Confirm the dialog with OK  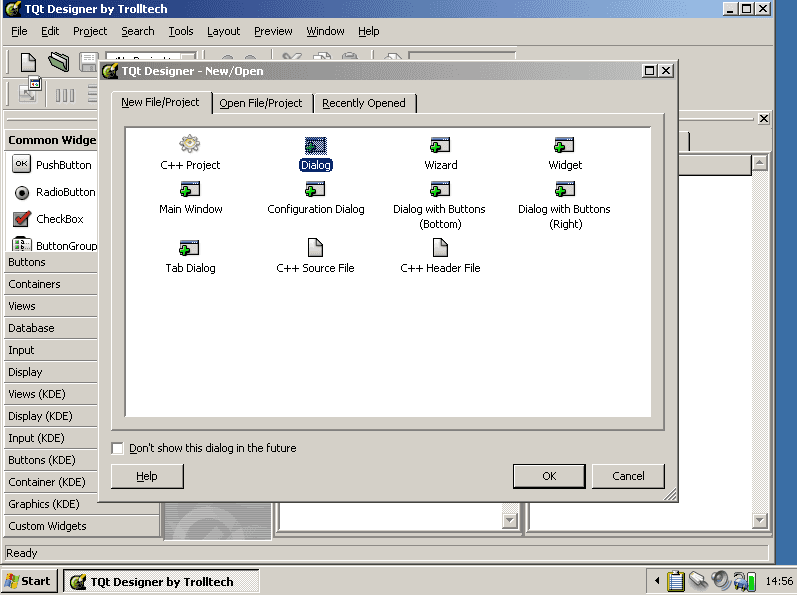pos(549,476)
